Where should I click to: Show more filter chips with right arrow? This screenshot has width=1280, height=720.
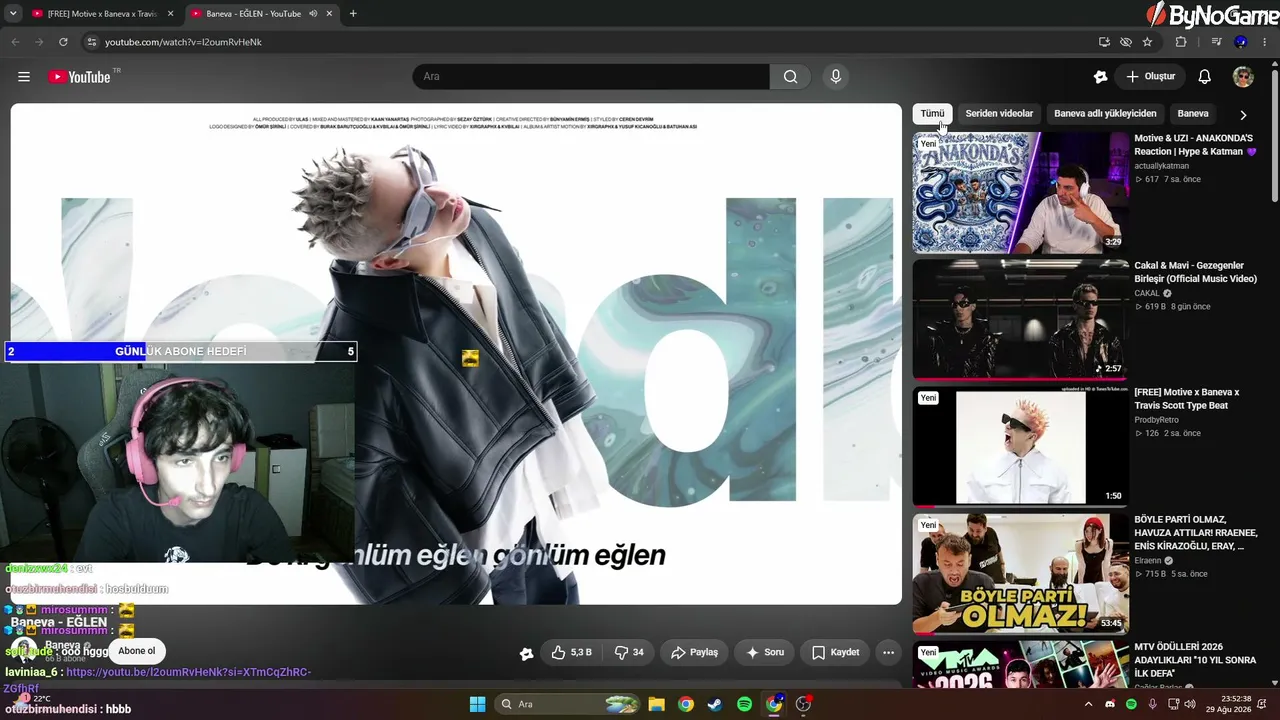pyautogui.click(x=1243, y=115)
